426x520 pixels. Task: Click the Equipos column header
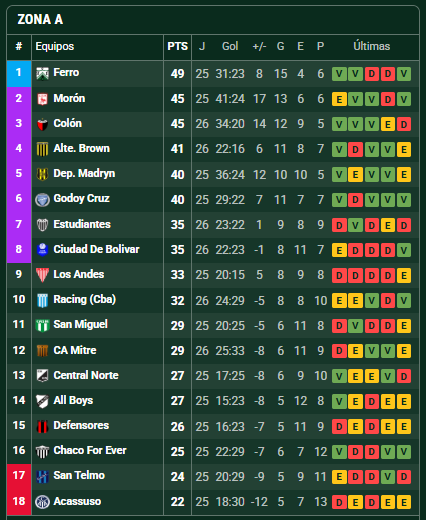pyautogui.click(x=55, y=46)
